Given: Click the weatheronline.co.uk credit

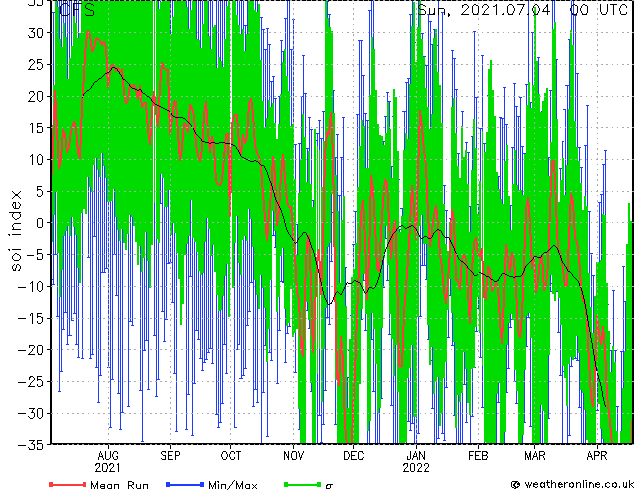Looking at the screenshot, I should 572,484.
